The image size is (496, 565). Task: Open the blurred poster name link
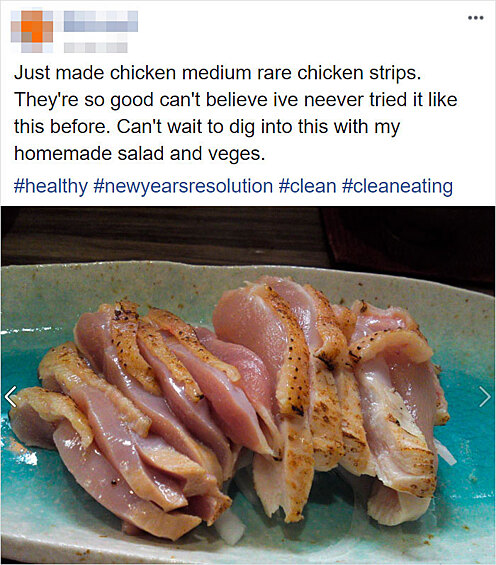pyautogui.click(x=101, y=21)
